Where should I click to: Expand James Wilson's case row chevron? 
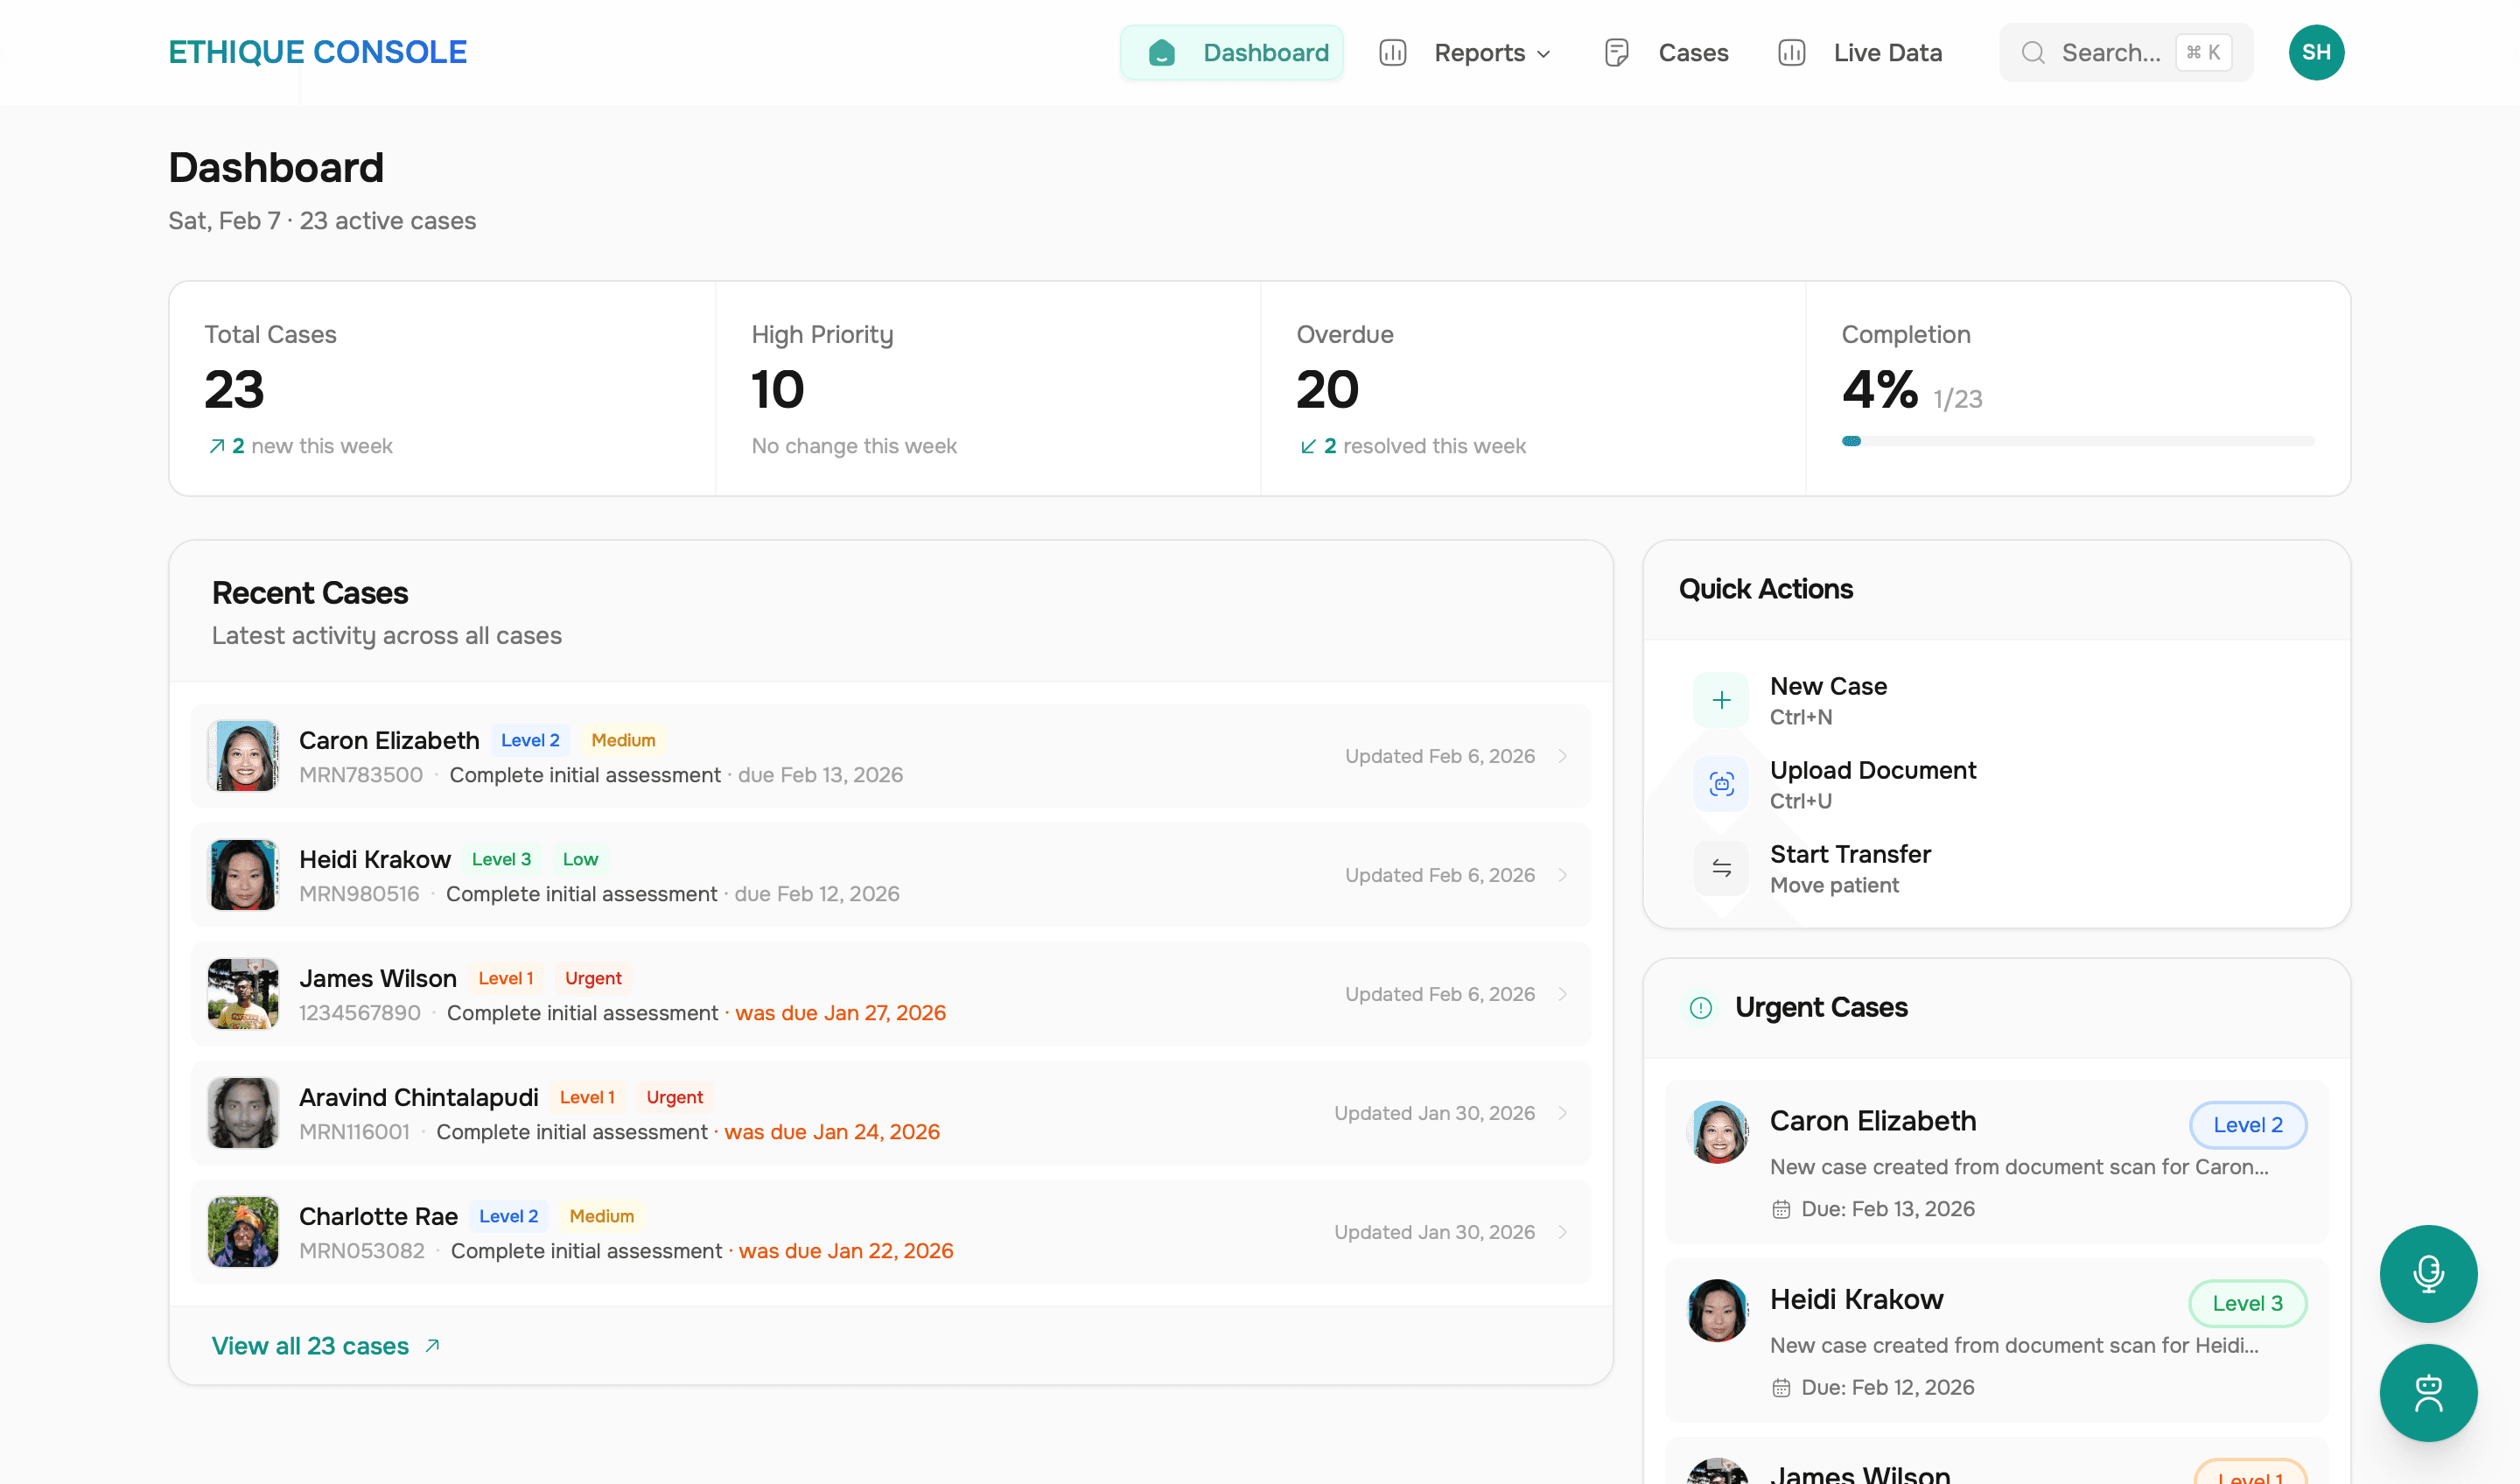click(1563, 994)
